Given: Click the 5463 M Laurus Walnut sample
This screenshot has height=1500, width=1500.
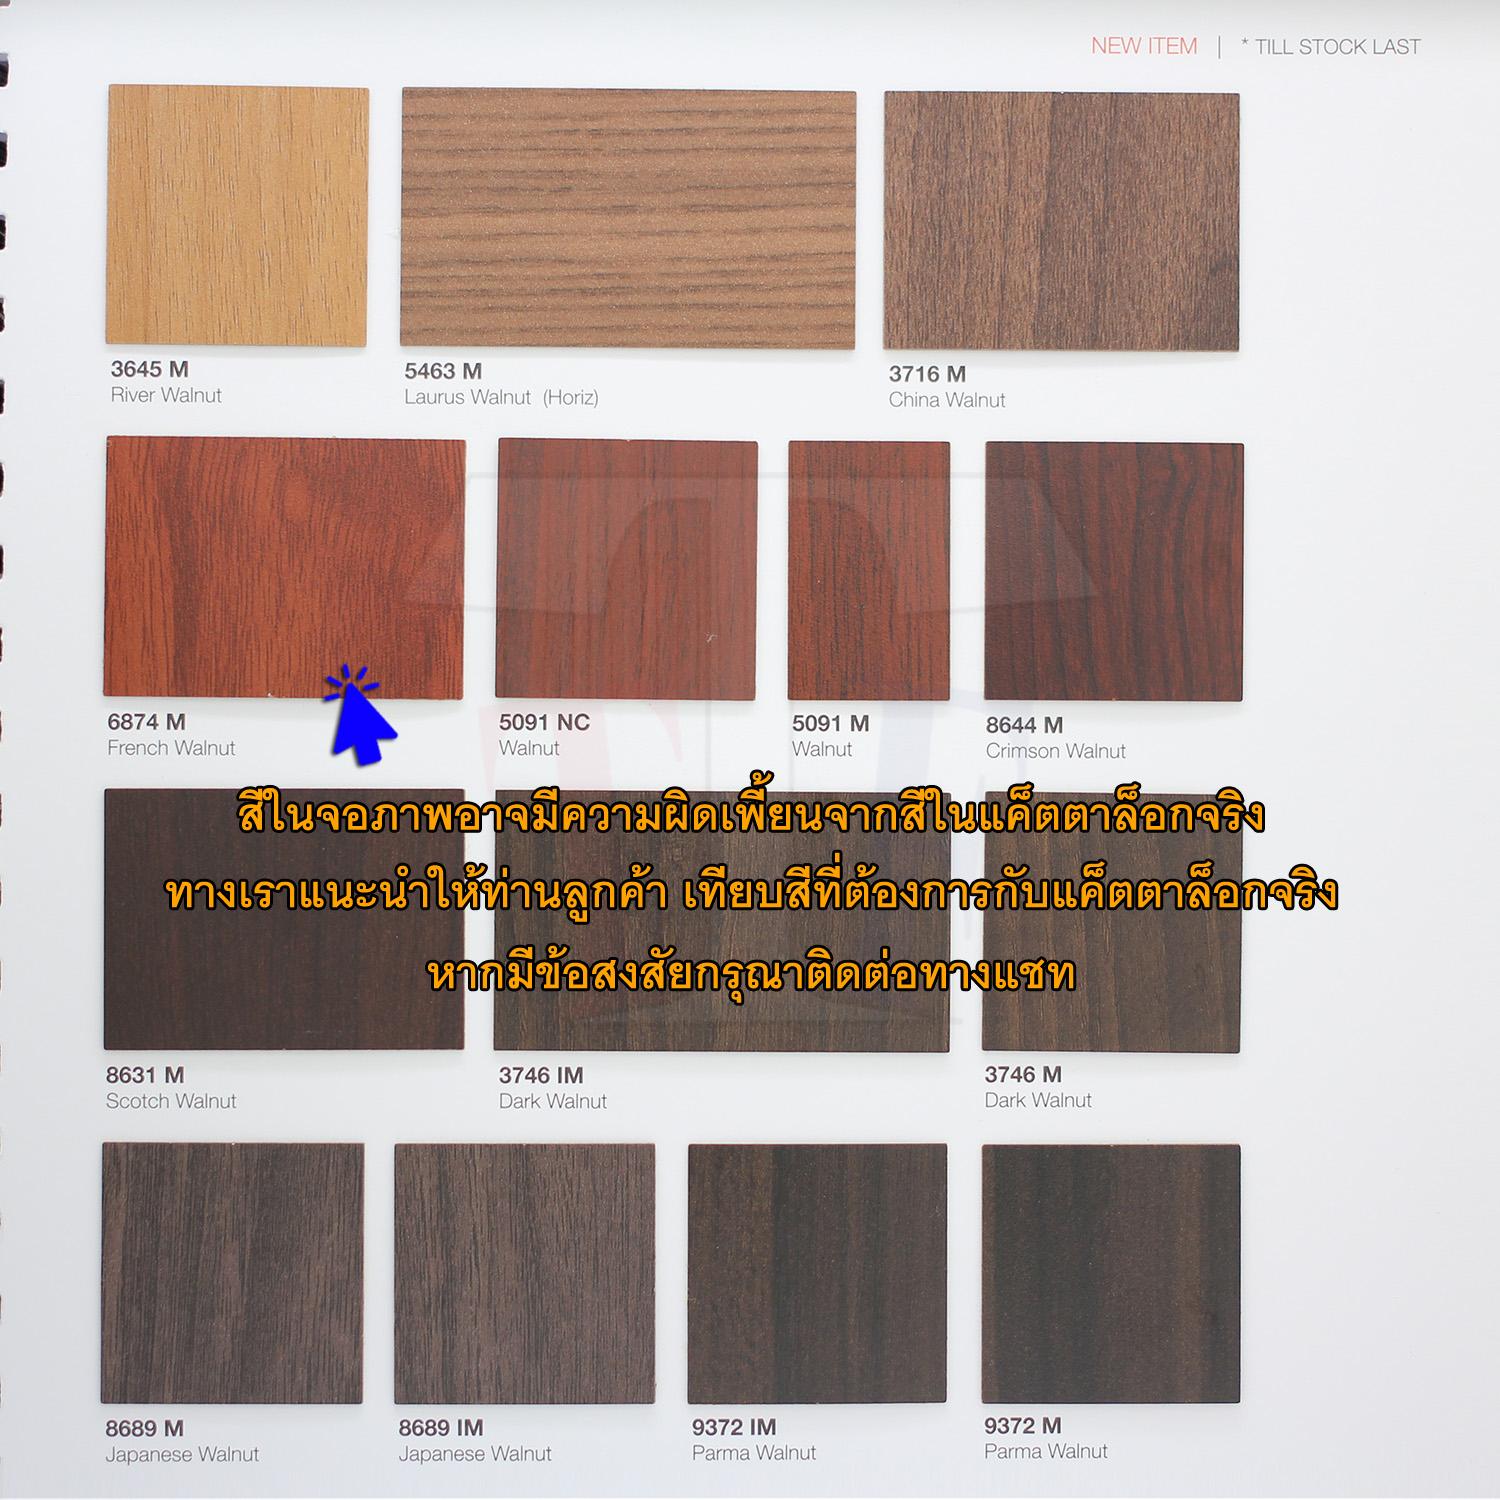Looking at the screenshot, I should coord(625,215).
